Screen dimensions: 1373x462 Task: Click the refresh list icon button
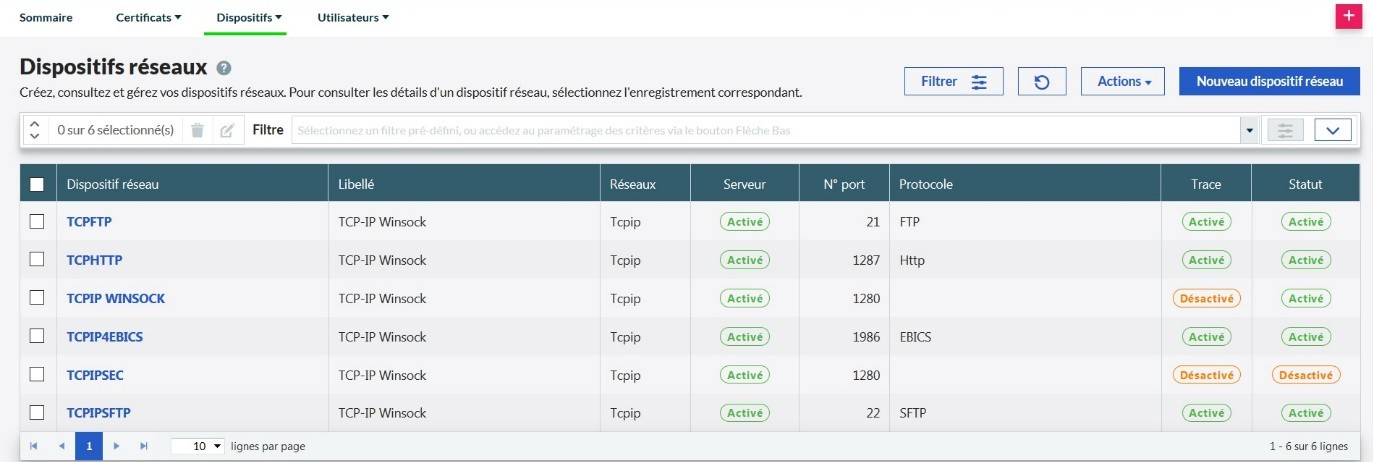[1042, 82]
